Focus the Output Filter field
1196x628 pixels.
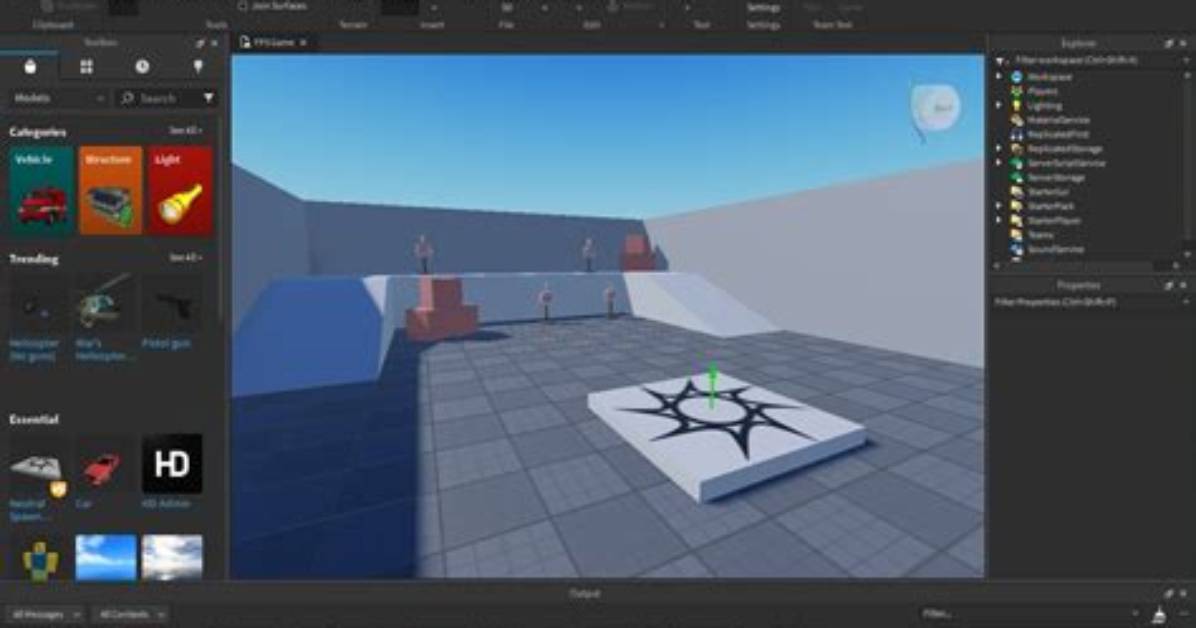click(x=1030, y=614)
